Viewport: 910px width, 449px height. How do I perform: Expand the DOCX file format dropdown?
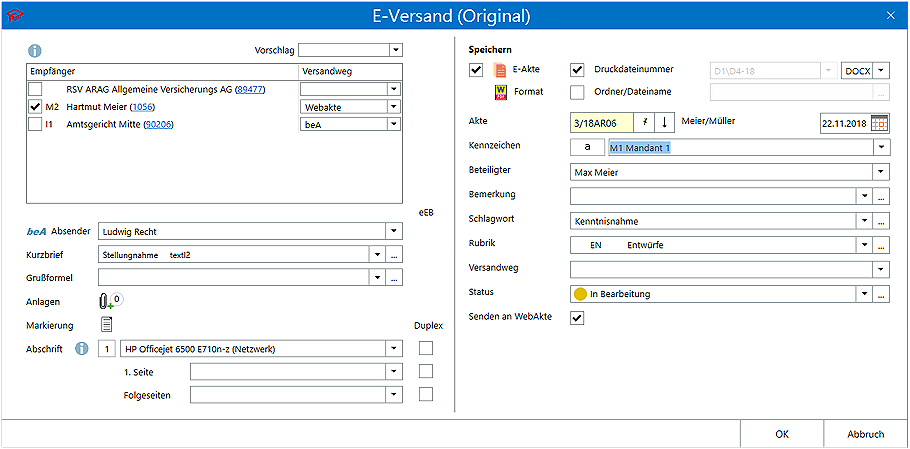coord(880,70)
